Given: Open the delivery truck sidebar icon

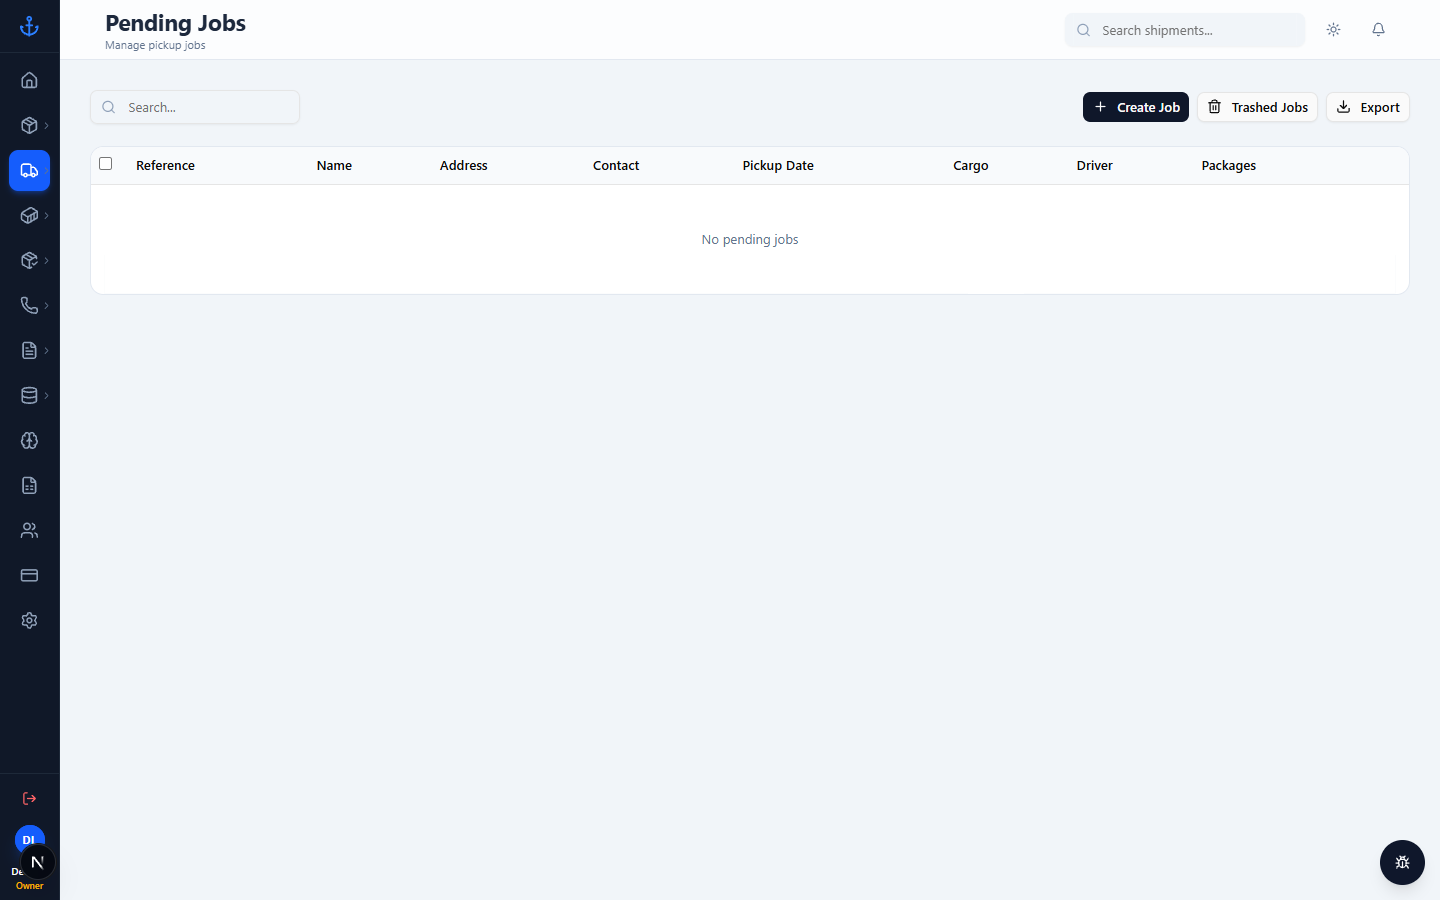Looking at the screenshot, I should 29,170.
